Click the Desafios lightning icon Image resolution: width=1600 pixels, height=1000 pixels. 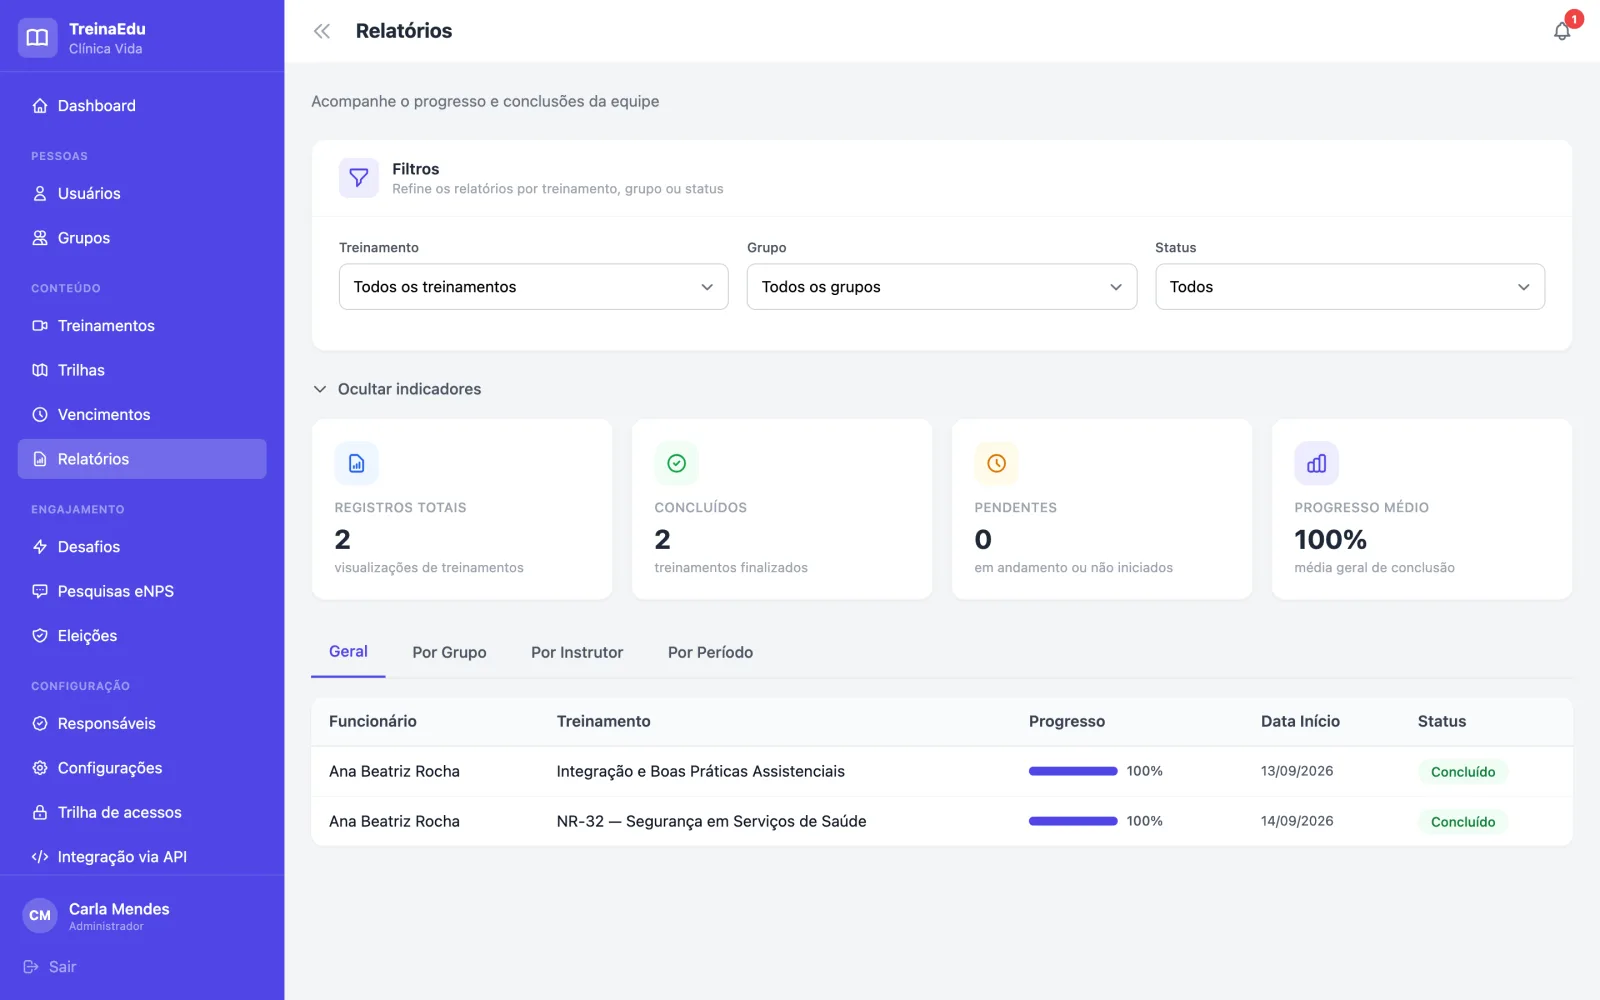40,547
